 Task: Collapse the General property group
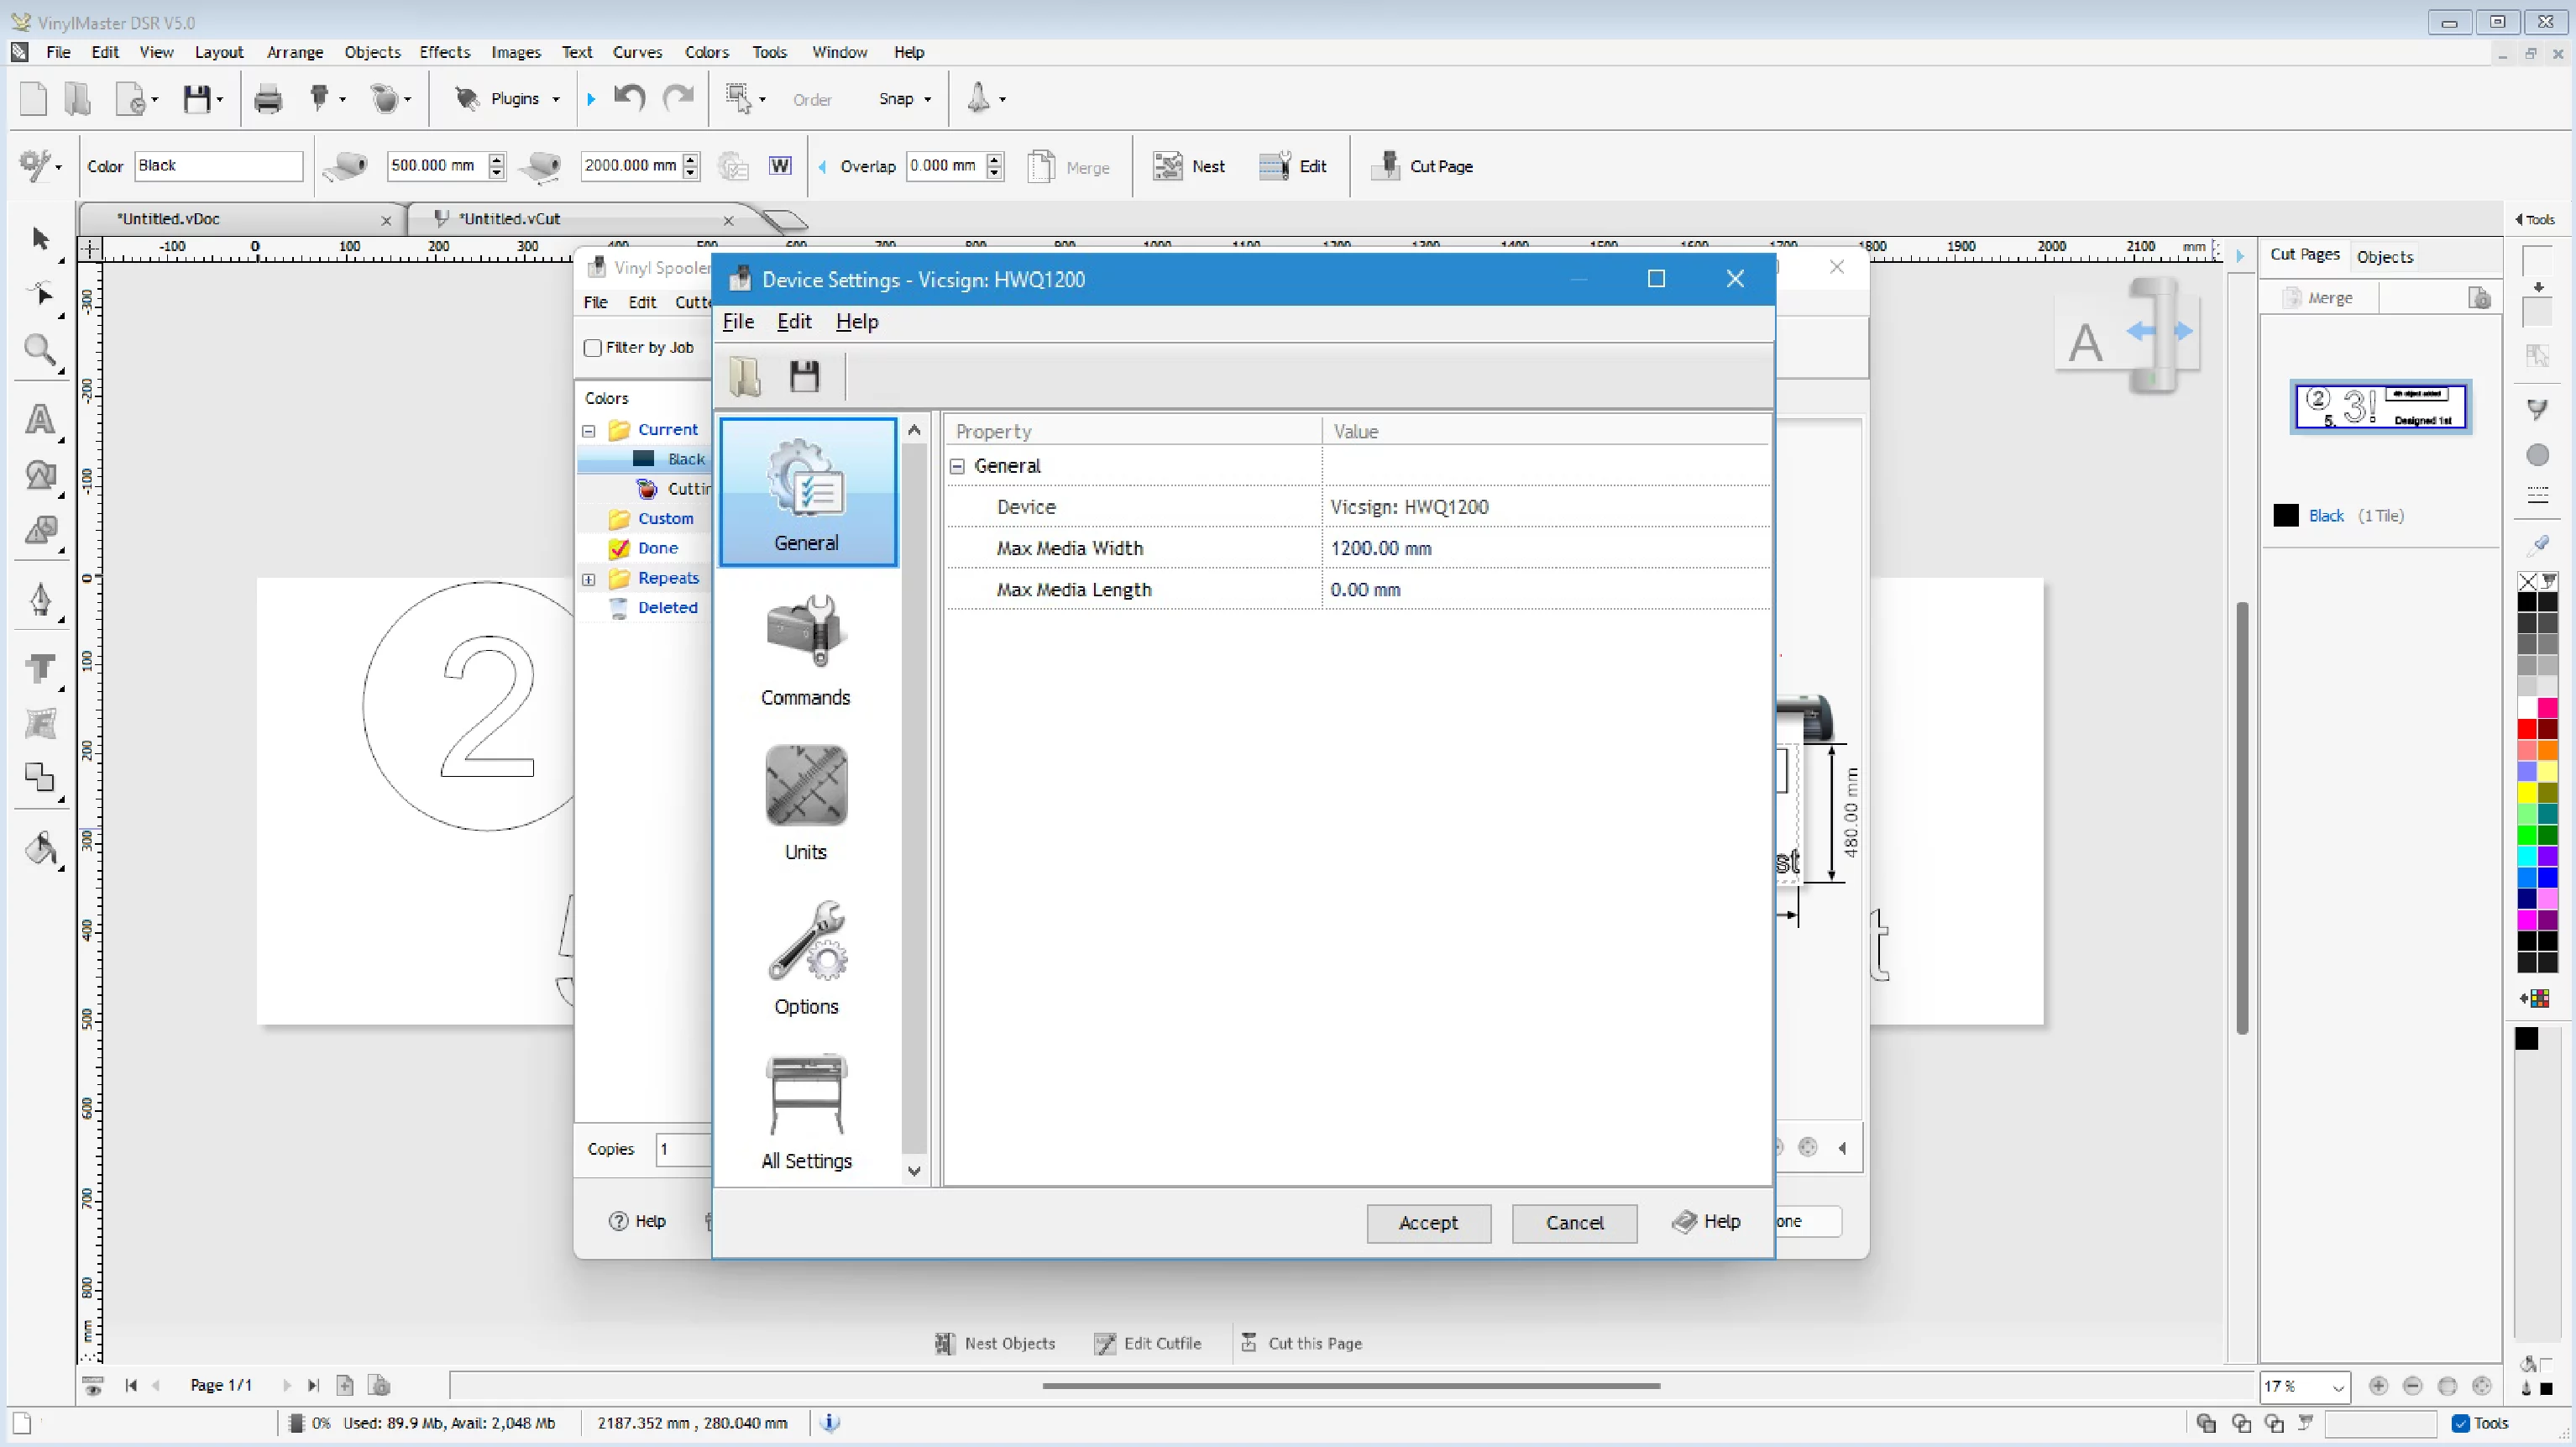(957, 466)
